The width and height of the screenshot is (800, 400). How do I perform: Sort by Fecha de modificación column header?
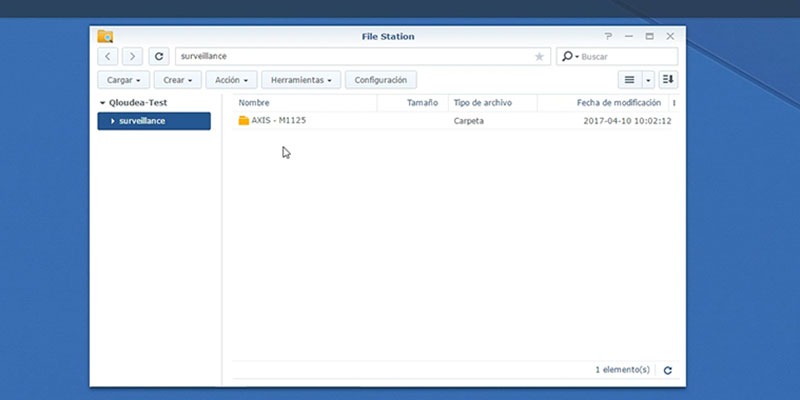pyautogui.click(x=603, y=103)
